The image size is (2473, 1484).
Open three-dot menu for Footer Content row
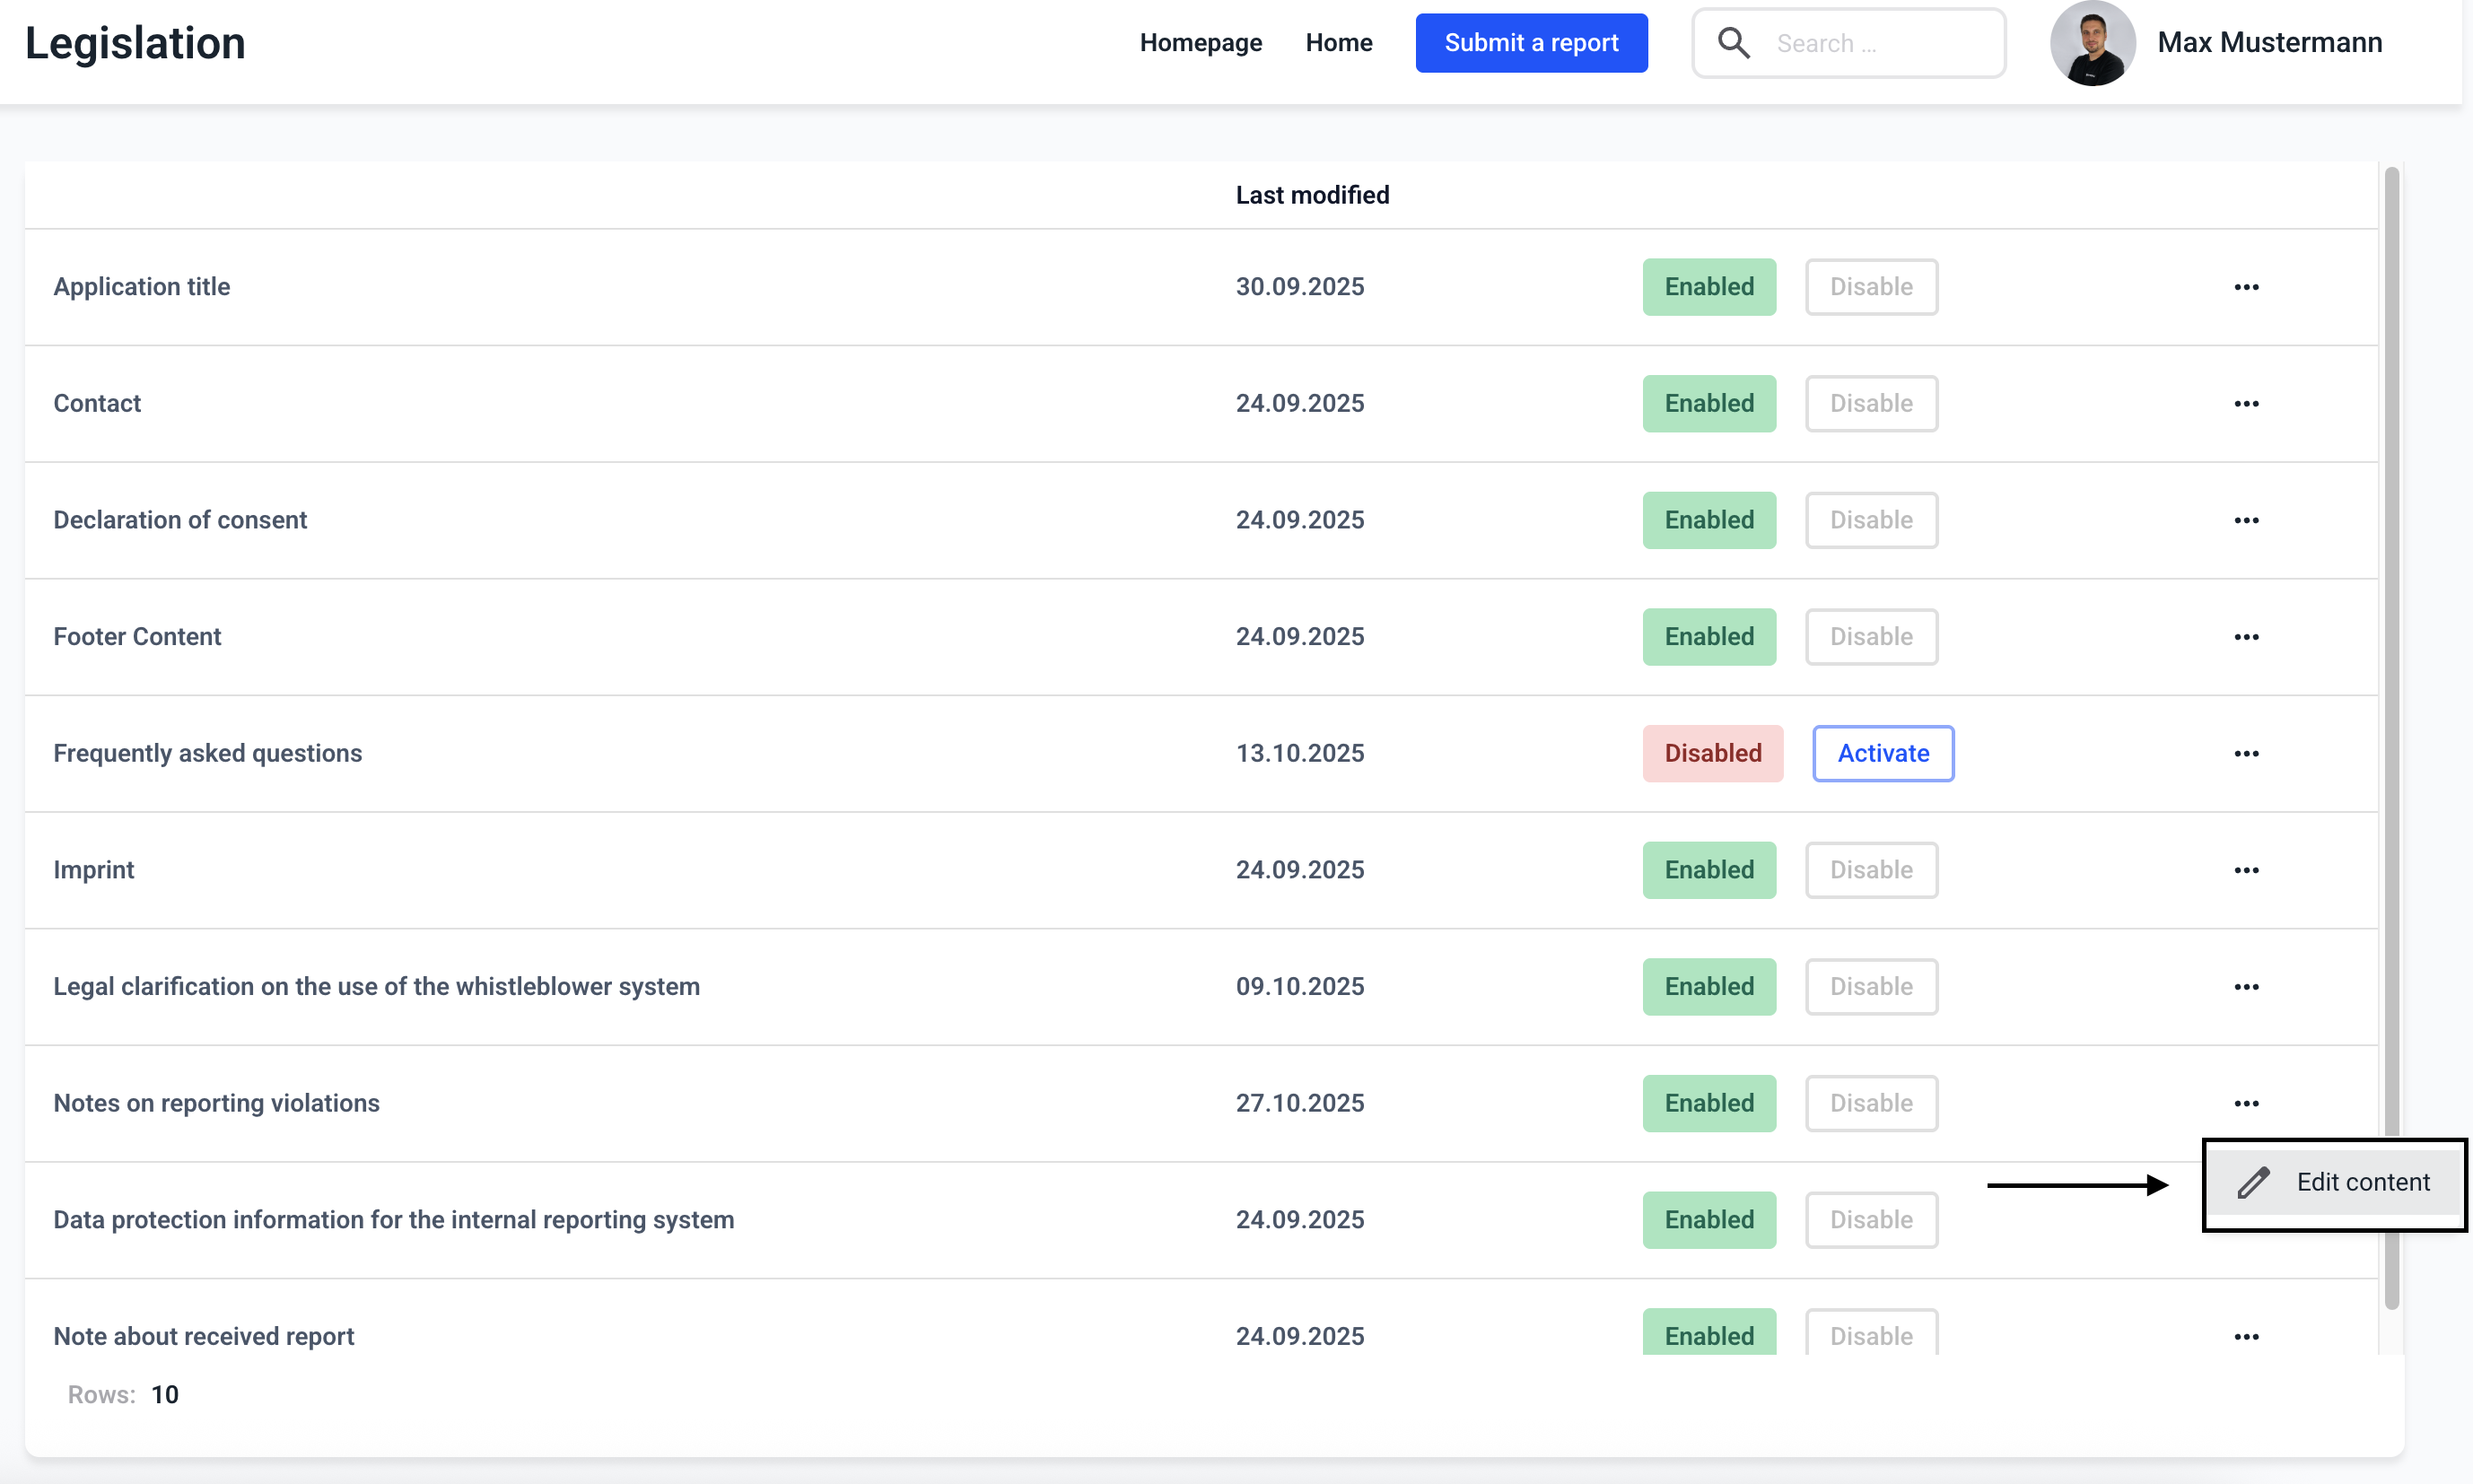(2246, 637)
